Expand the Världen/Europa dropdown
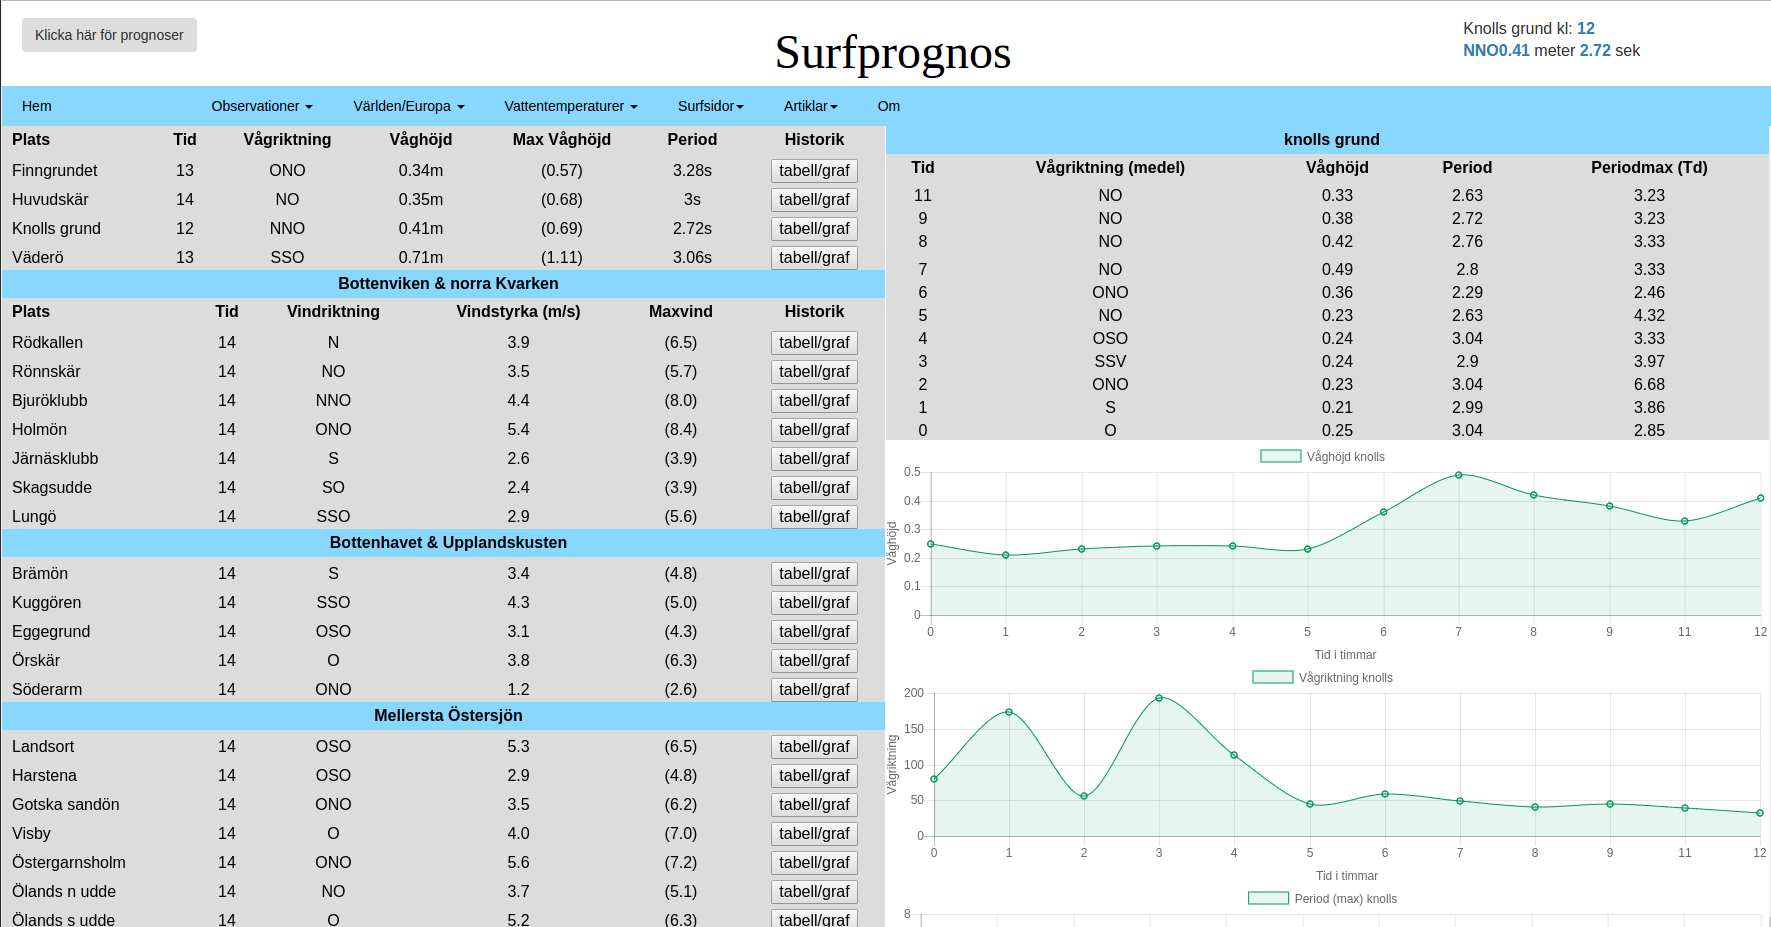1771x927 pixels. tap(409, 106)
